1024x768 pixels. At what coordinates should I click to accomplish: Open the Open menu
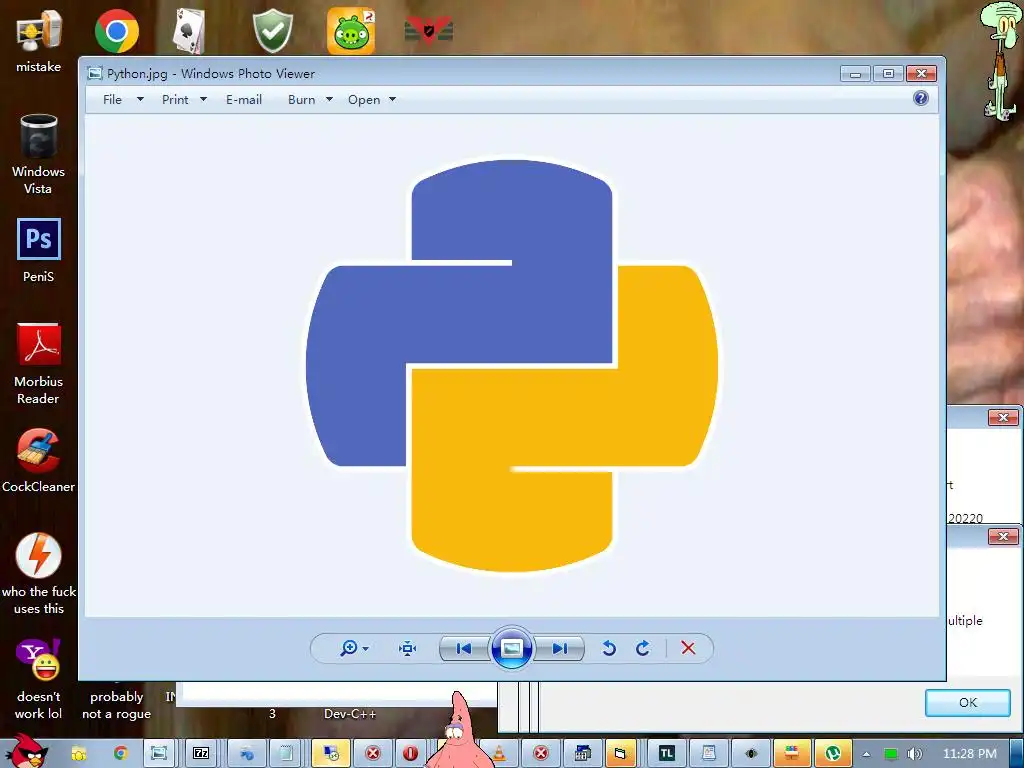[x=364, y=99]
